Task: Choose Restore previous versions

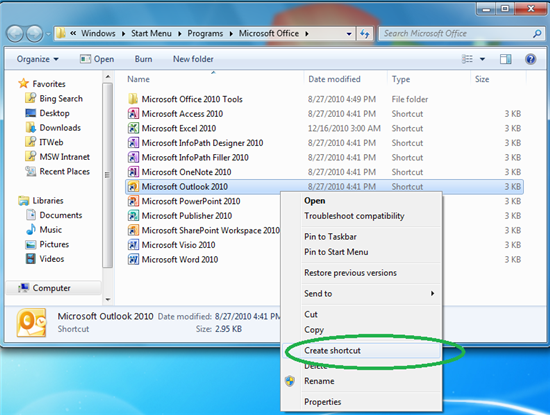Action: pos(361,273)
